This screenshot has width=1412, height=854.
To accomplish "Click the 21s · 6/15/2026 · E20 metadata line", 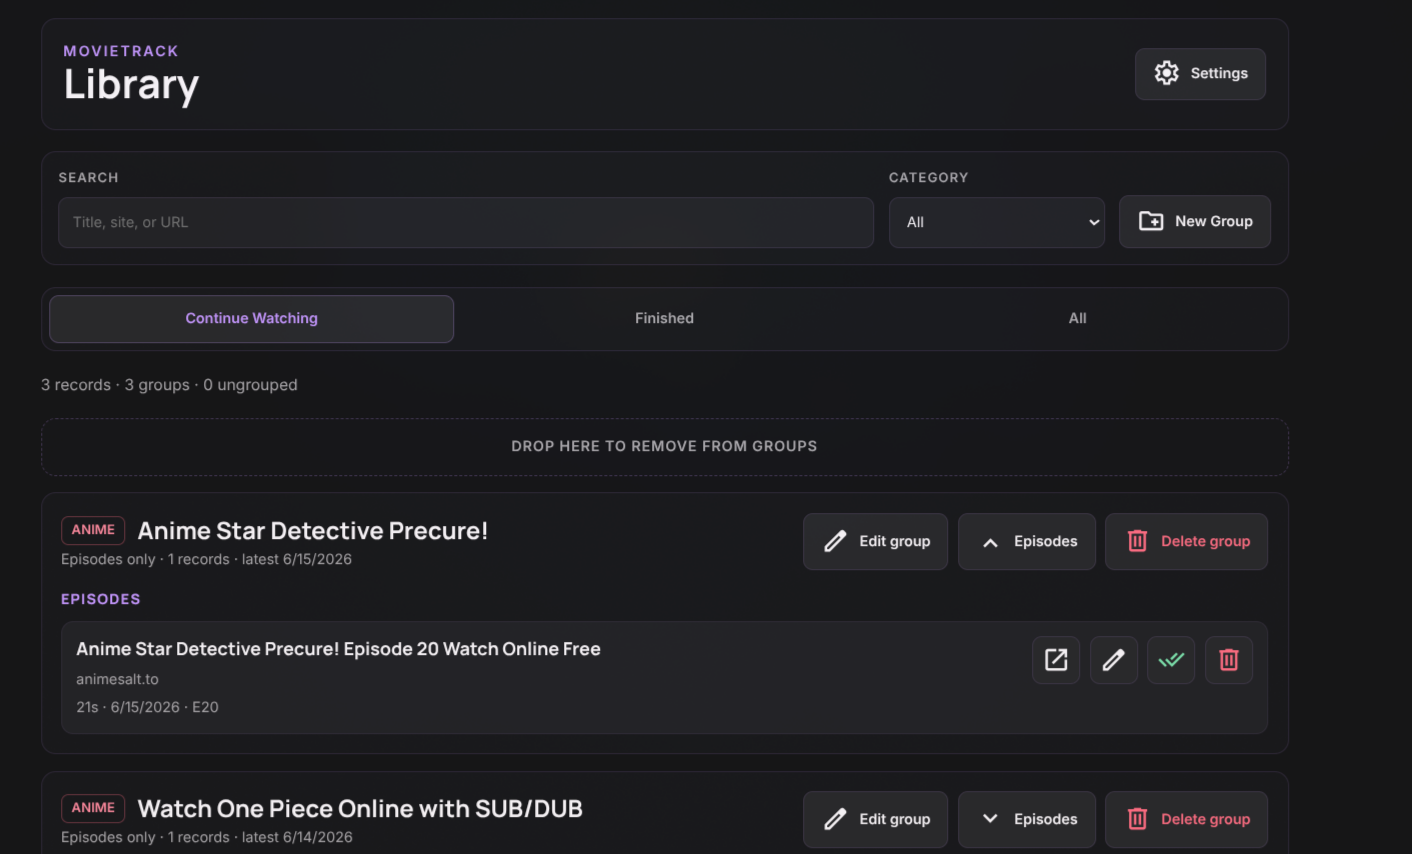I will pos(147,707).
